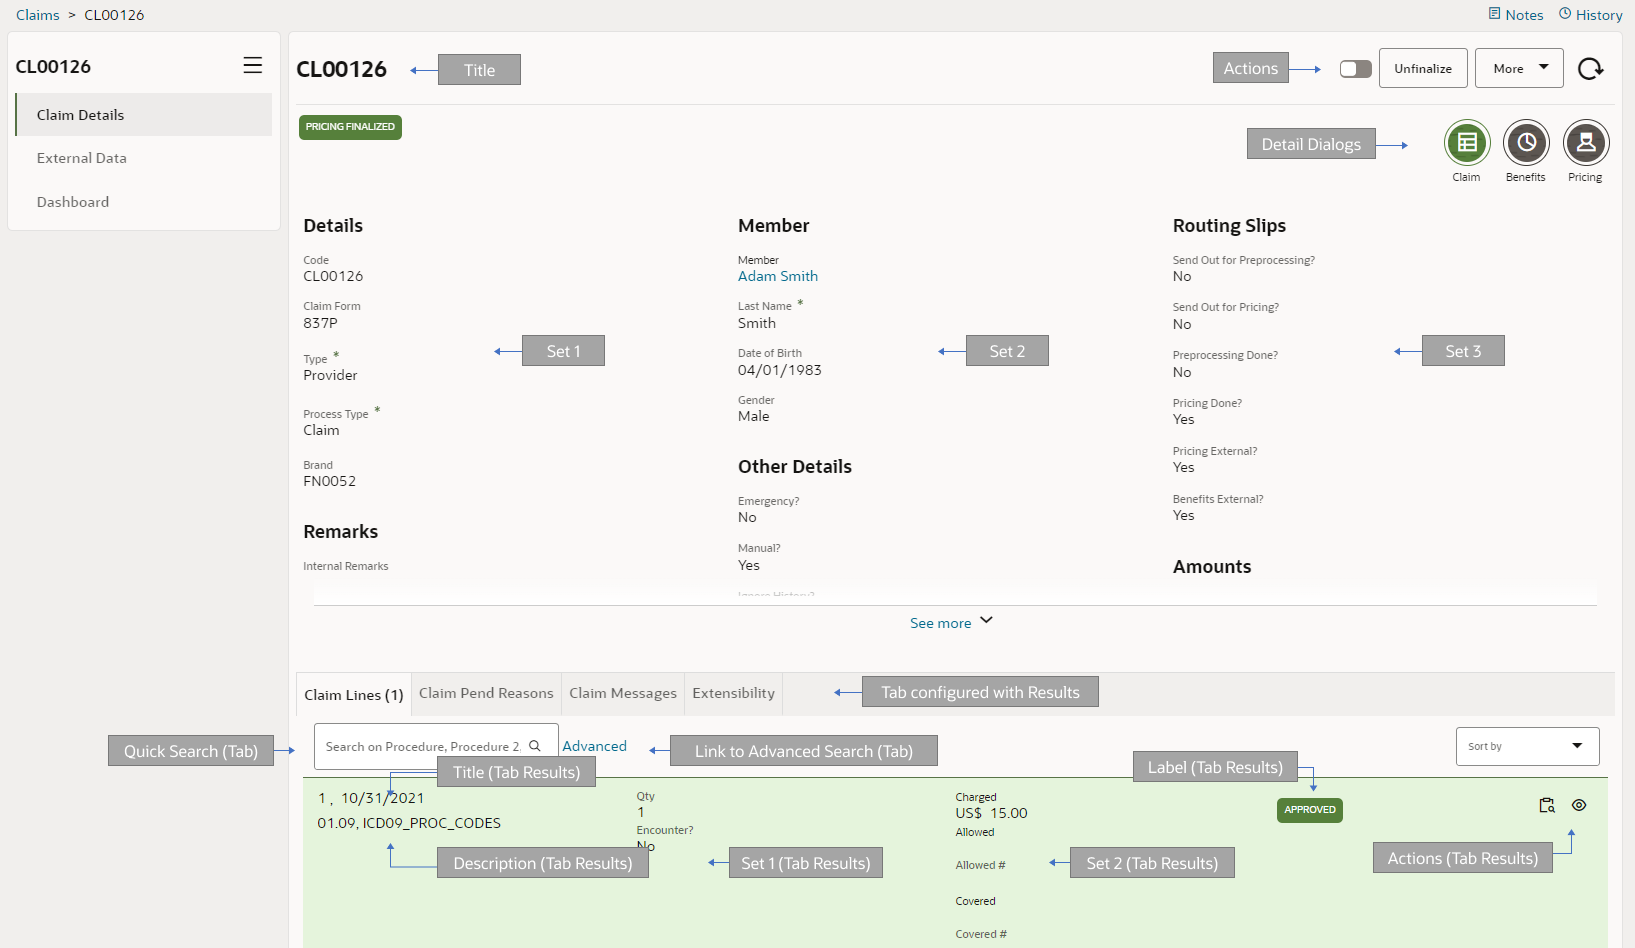The image size is (1635, 948).
Task: Open the Adam Smith member link
Action: click(x=777, y=276)
